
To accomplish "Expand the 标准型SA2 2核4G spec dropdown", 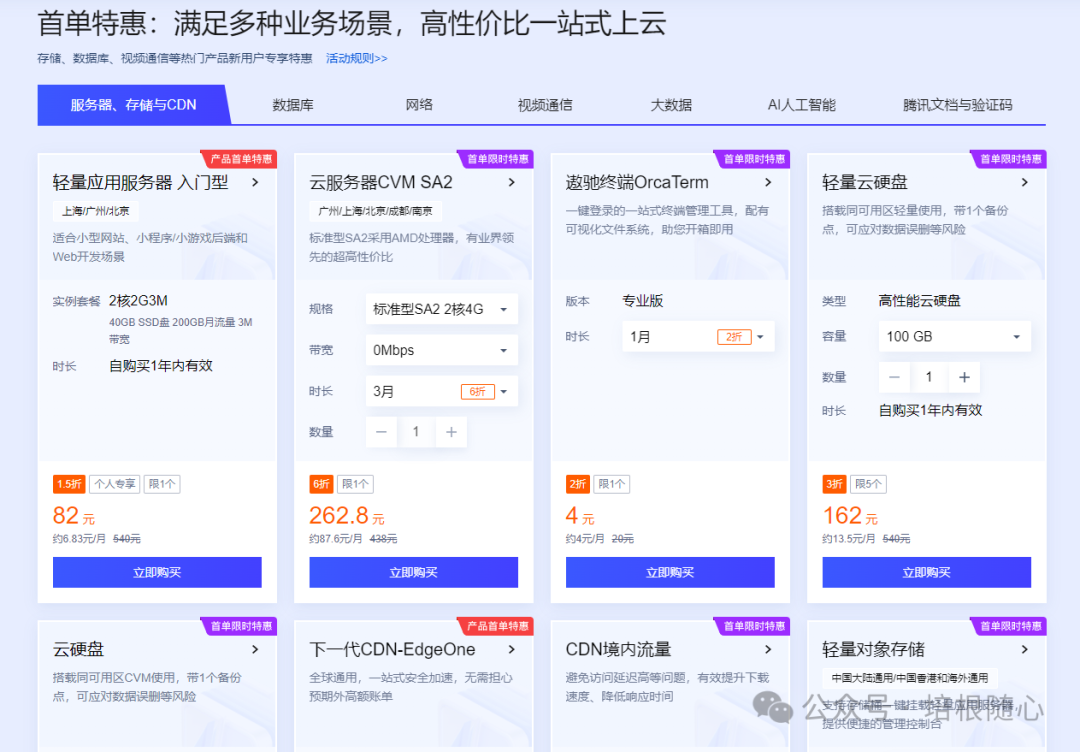I will tap(442, 309).
